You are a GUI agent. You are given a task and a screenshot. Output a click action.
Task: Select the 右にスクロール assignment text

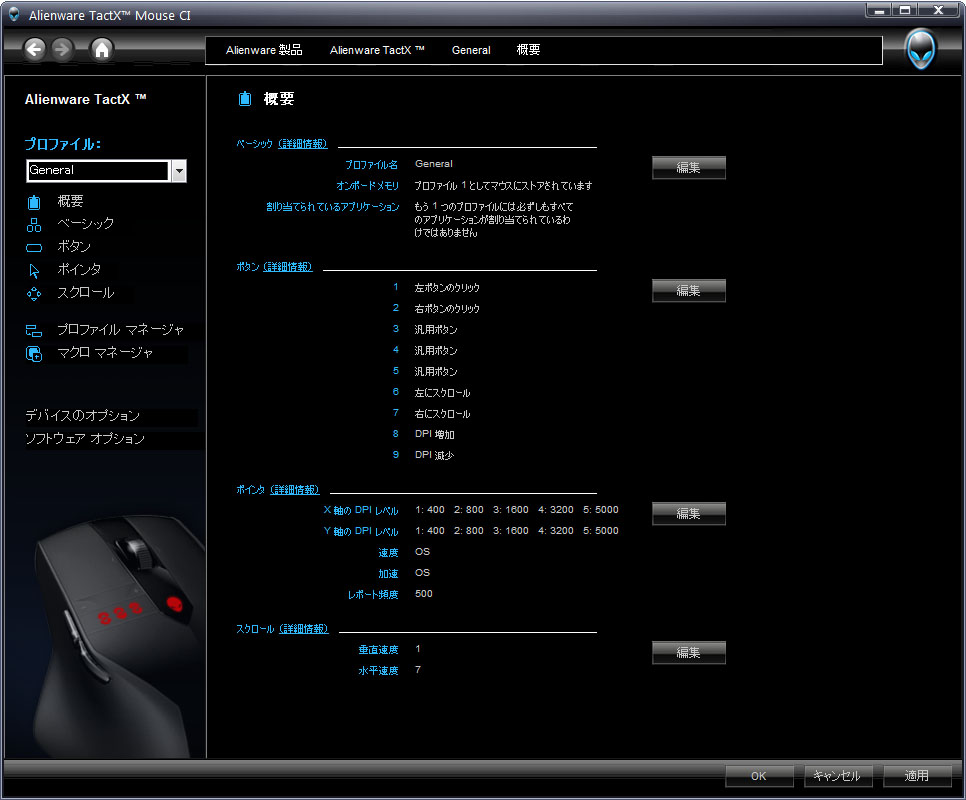[442, 414]
